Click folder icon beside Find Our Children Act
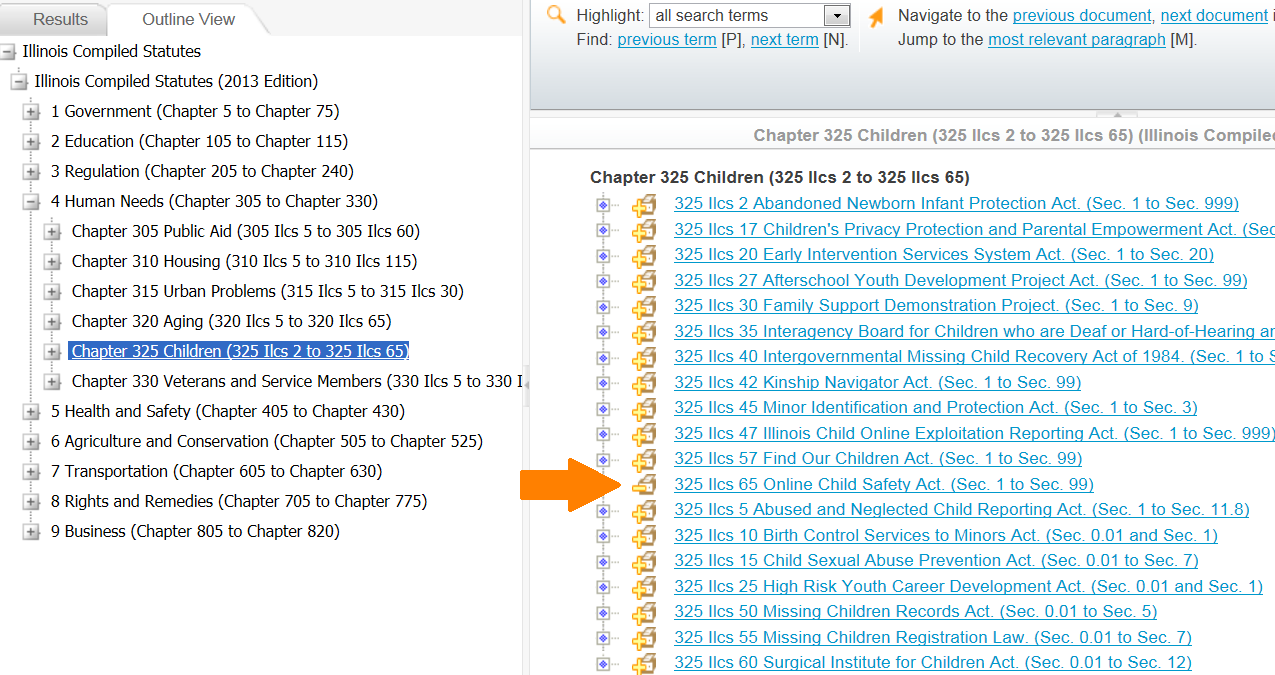This screenshot has width=1275, height=675. (x=643, y=459)
